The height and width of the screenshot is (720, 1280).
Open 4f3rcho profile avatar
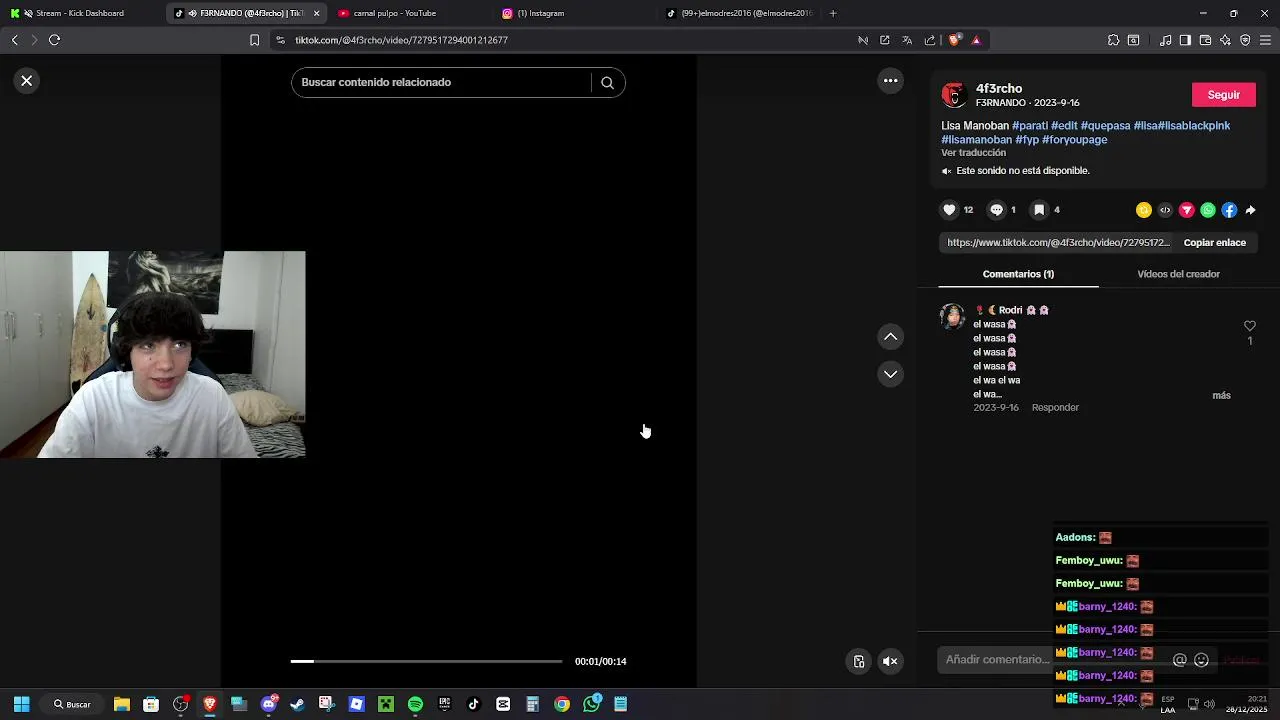(953, 95)
